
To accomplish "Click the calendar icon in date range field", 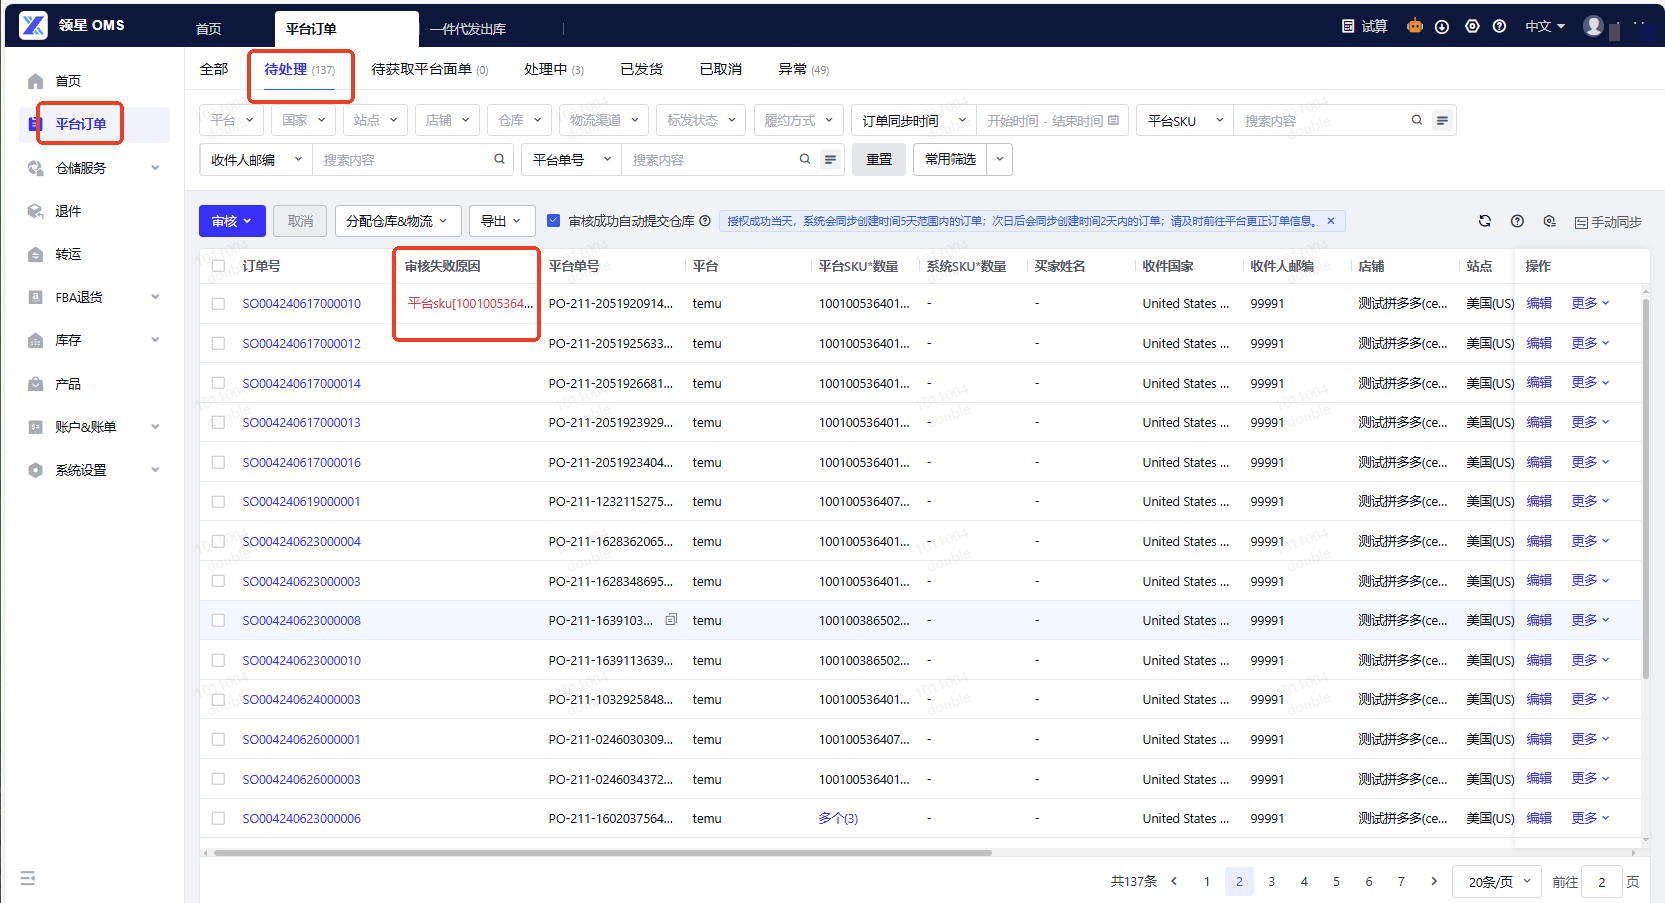I will 1114,120.
